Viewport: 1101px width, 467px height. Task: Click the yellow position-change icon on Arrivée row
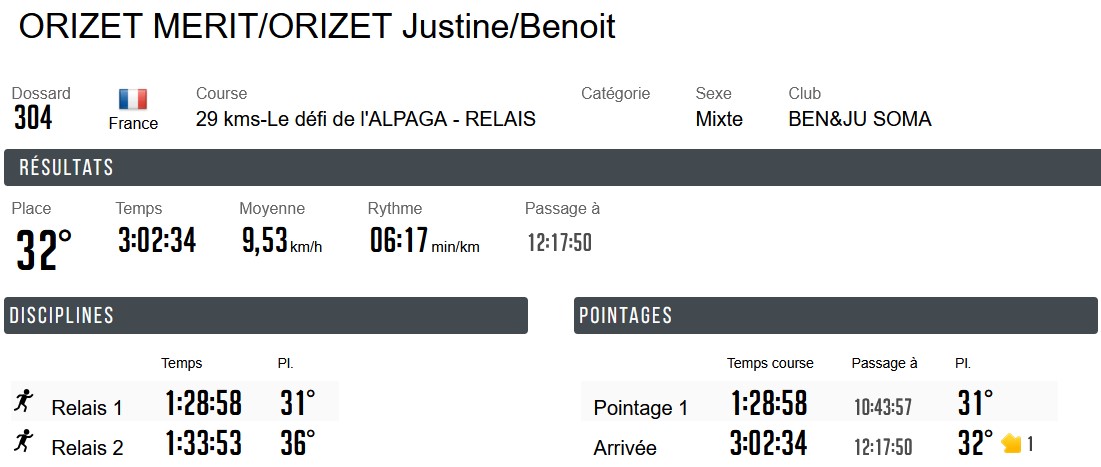click(1011, 443)
